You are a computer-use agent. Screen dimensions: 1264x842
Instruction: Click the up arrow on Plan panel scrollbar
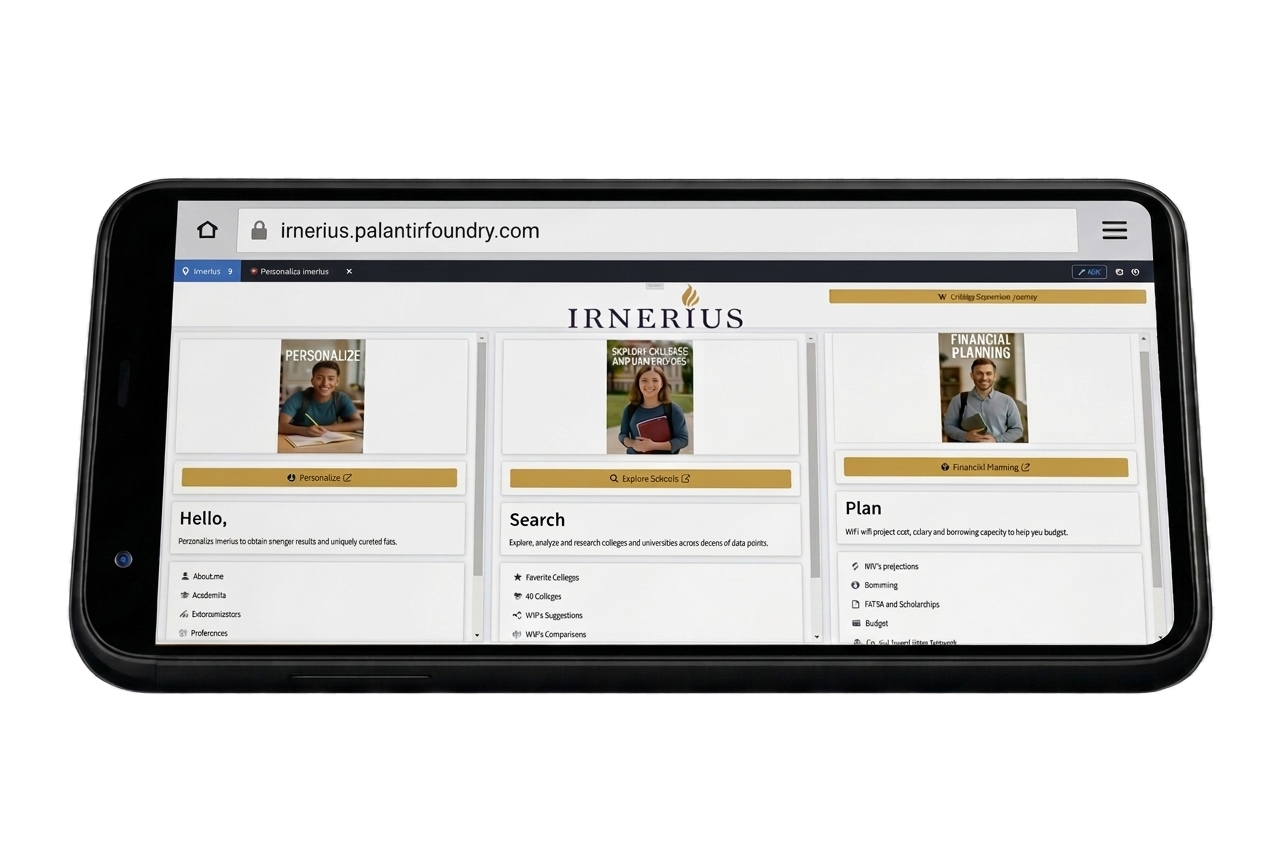[x=1144, y=340]
